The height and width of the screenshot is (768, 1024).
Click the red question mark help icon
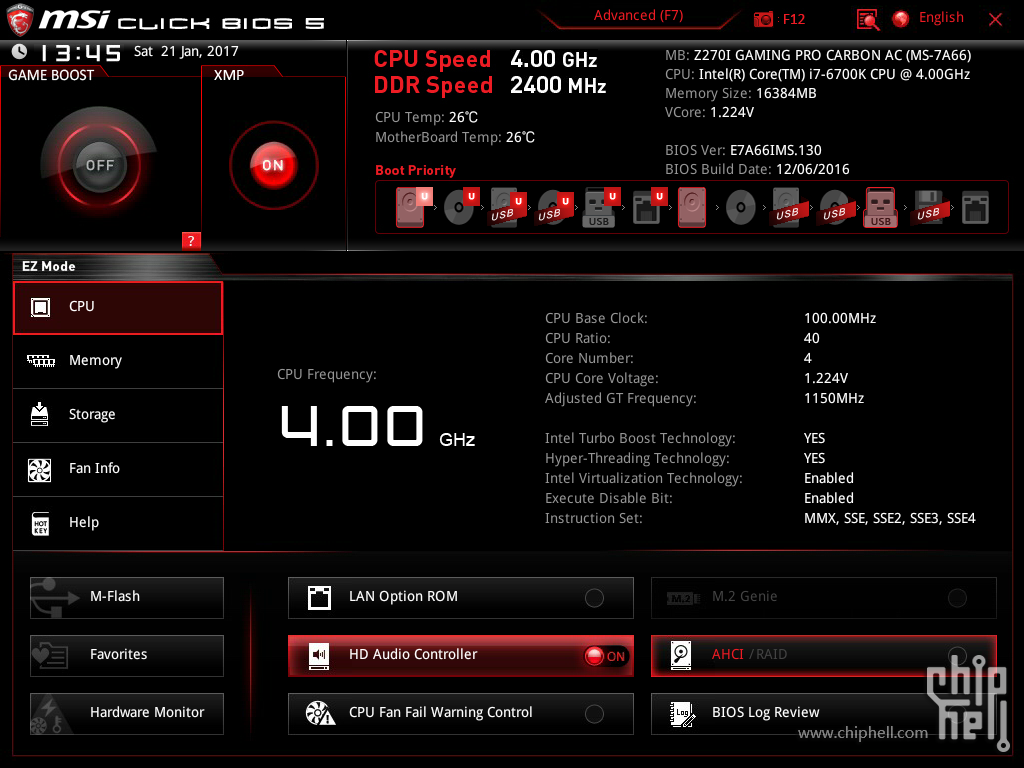point(191,240)
